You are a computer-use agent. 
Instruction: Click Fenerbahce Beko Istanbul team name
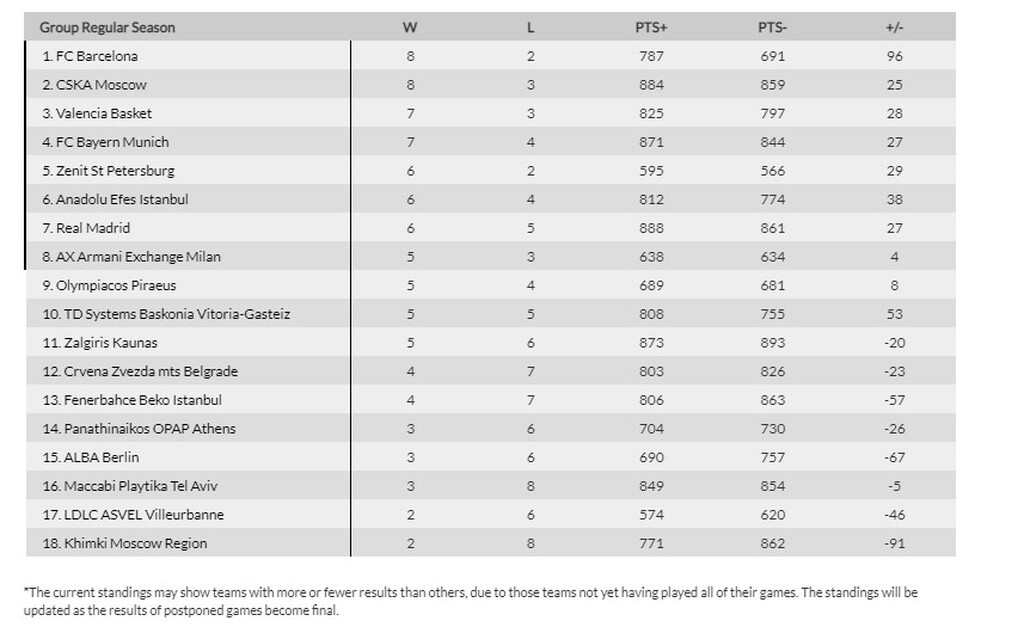(137, 400)
